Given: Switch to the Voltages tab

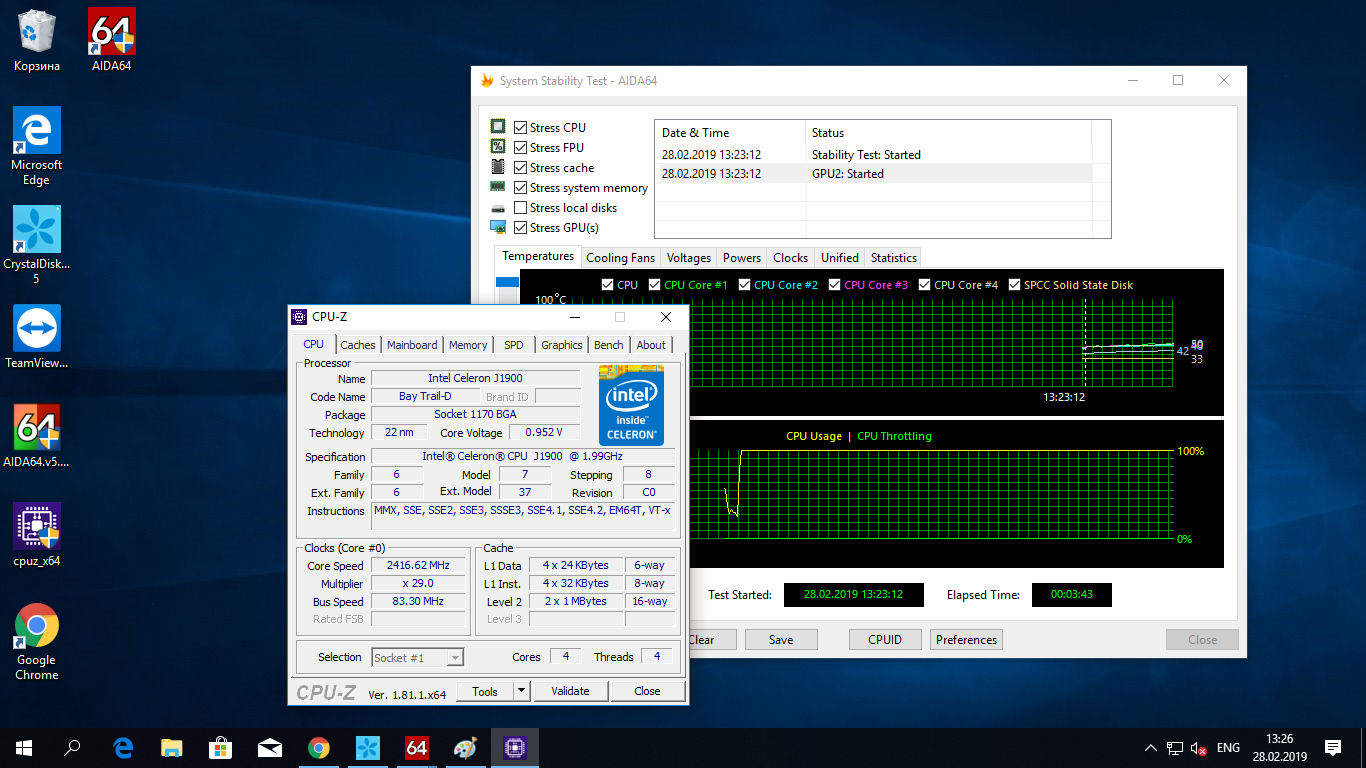Looking at the screenshot, I should [x=689, y=258].
